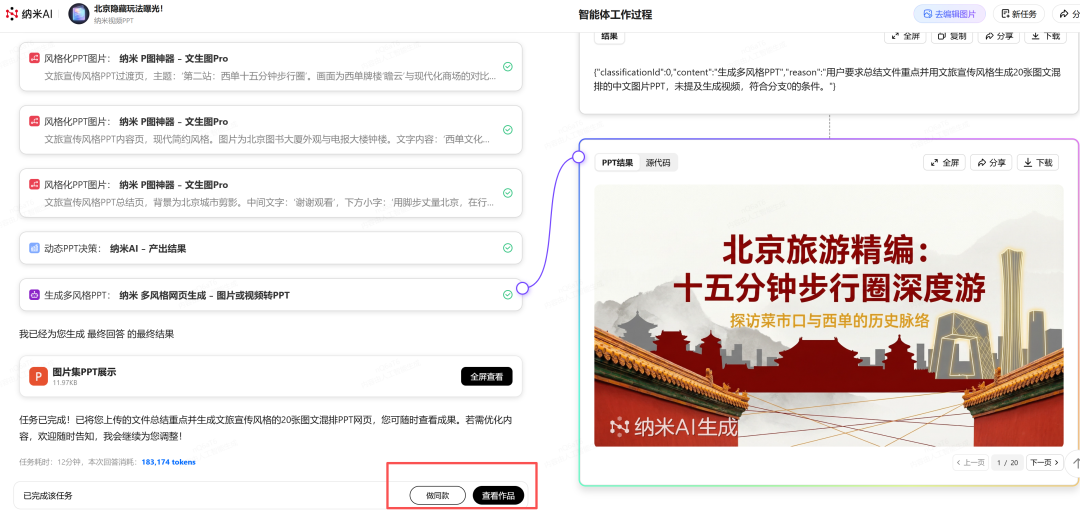Expand the 生成多风格PPT step row
Image resolution: width=1080 pixels, height=514 pixels.
click(x=271, y=295)
